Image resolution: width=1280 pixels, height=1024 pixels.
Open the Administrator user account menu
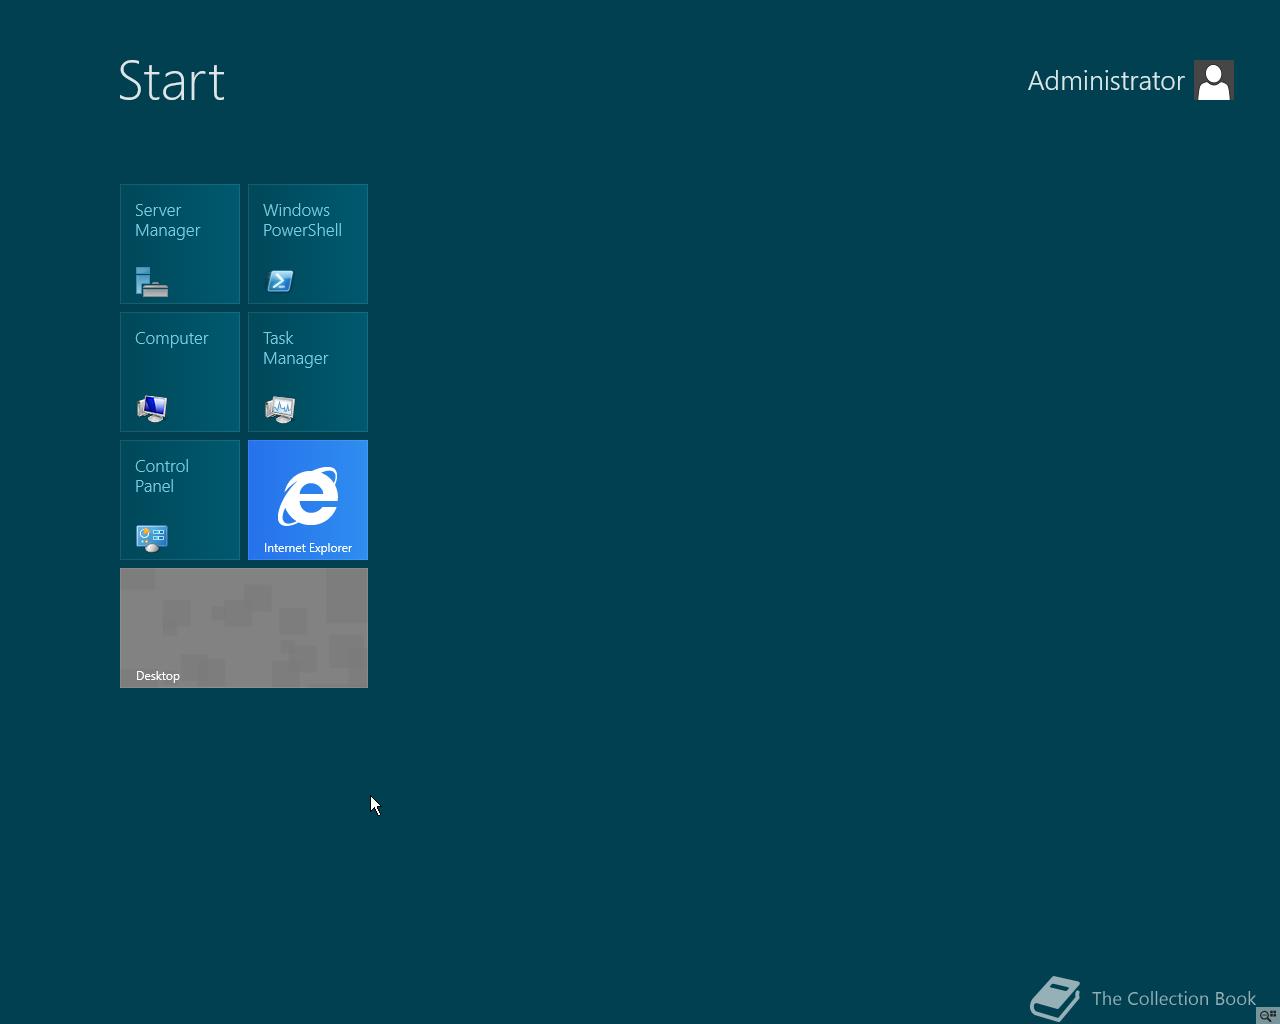pyautogui.click(x=1130, y=80)
